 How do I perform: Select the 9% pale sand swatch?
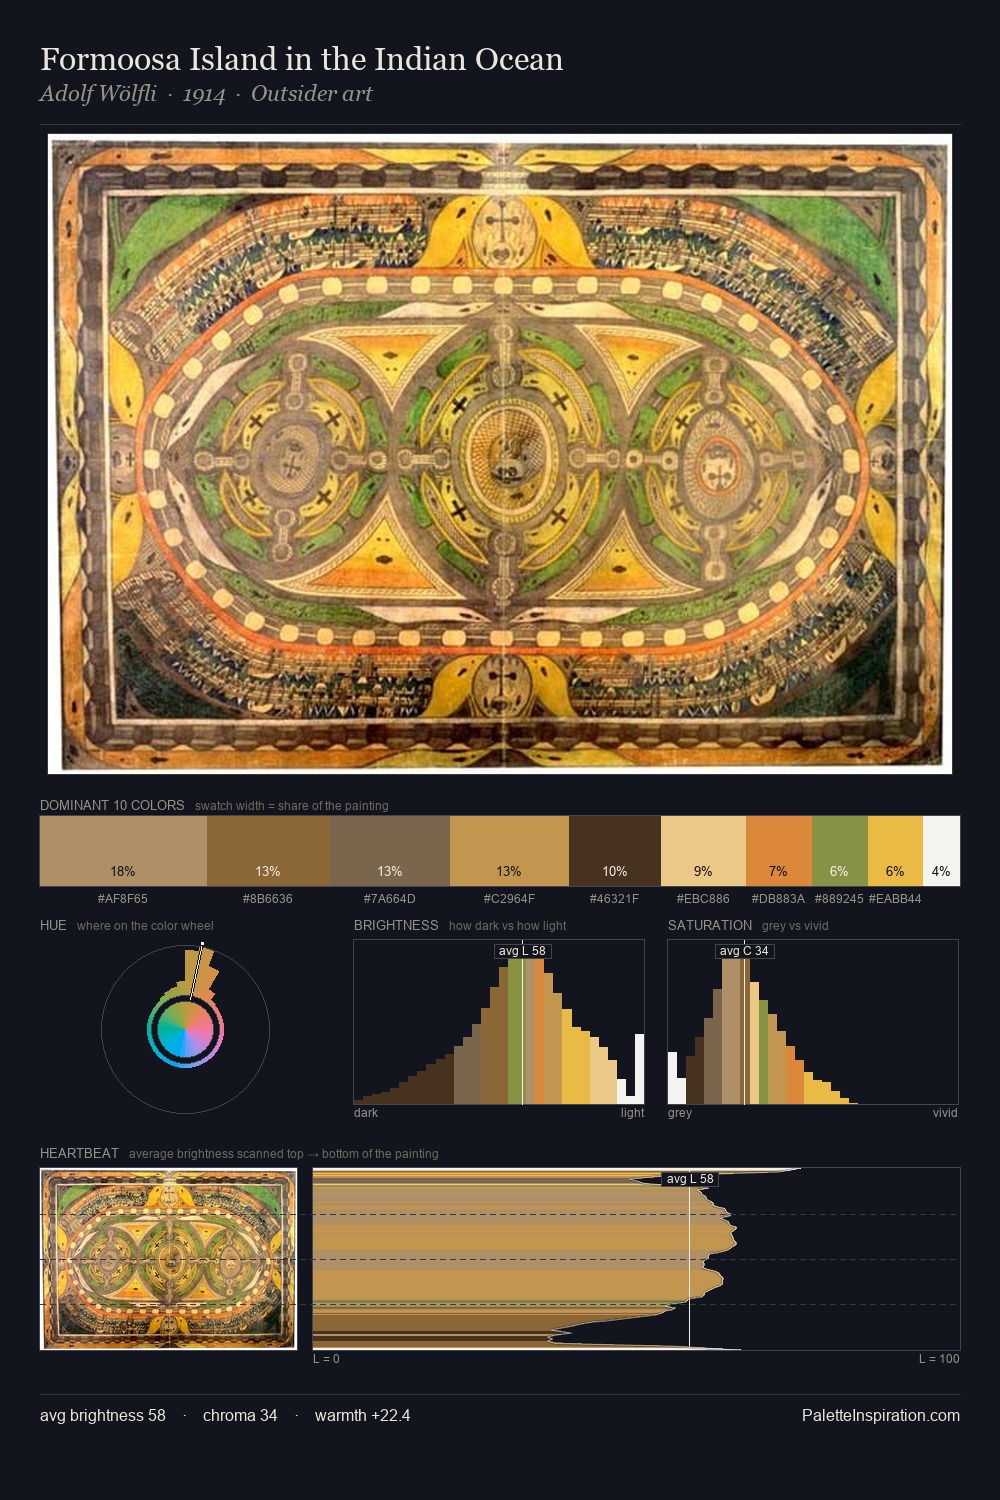coord(703,851)
